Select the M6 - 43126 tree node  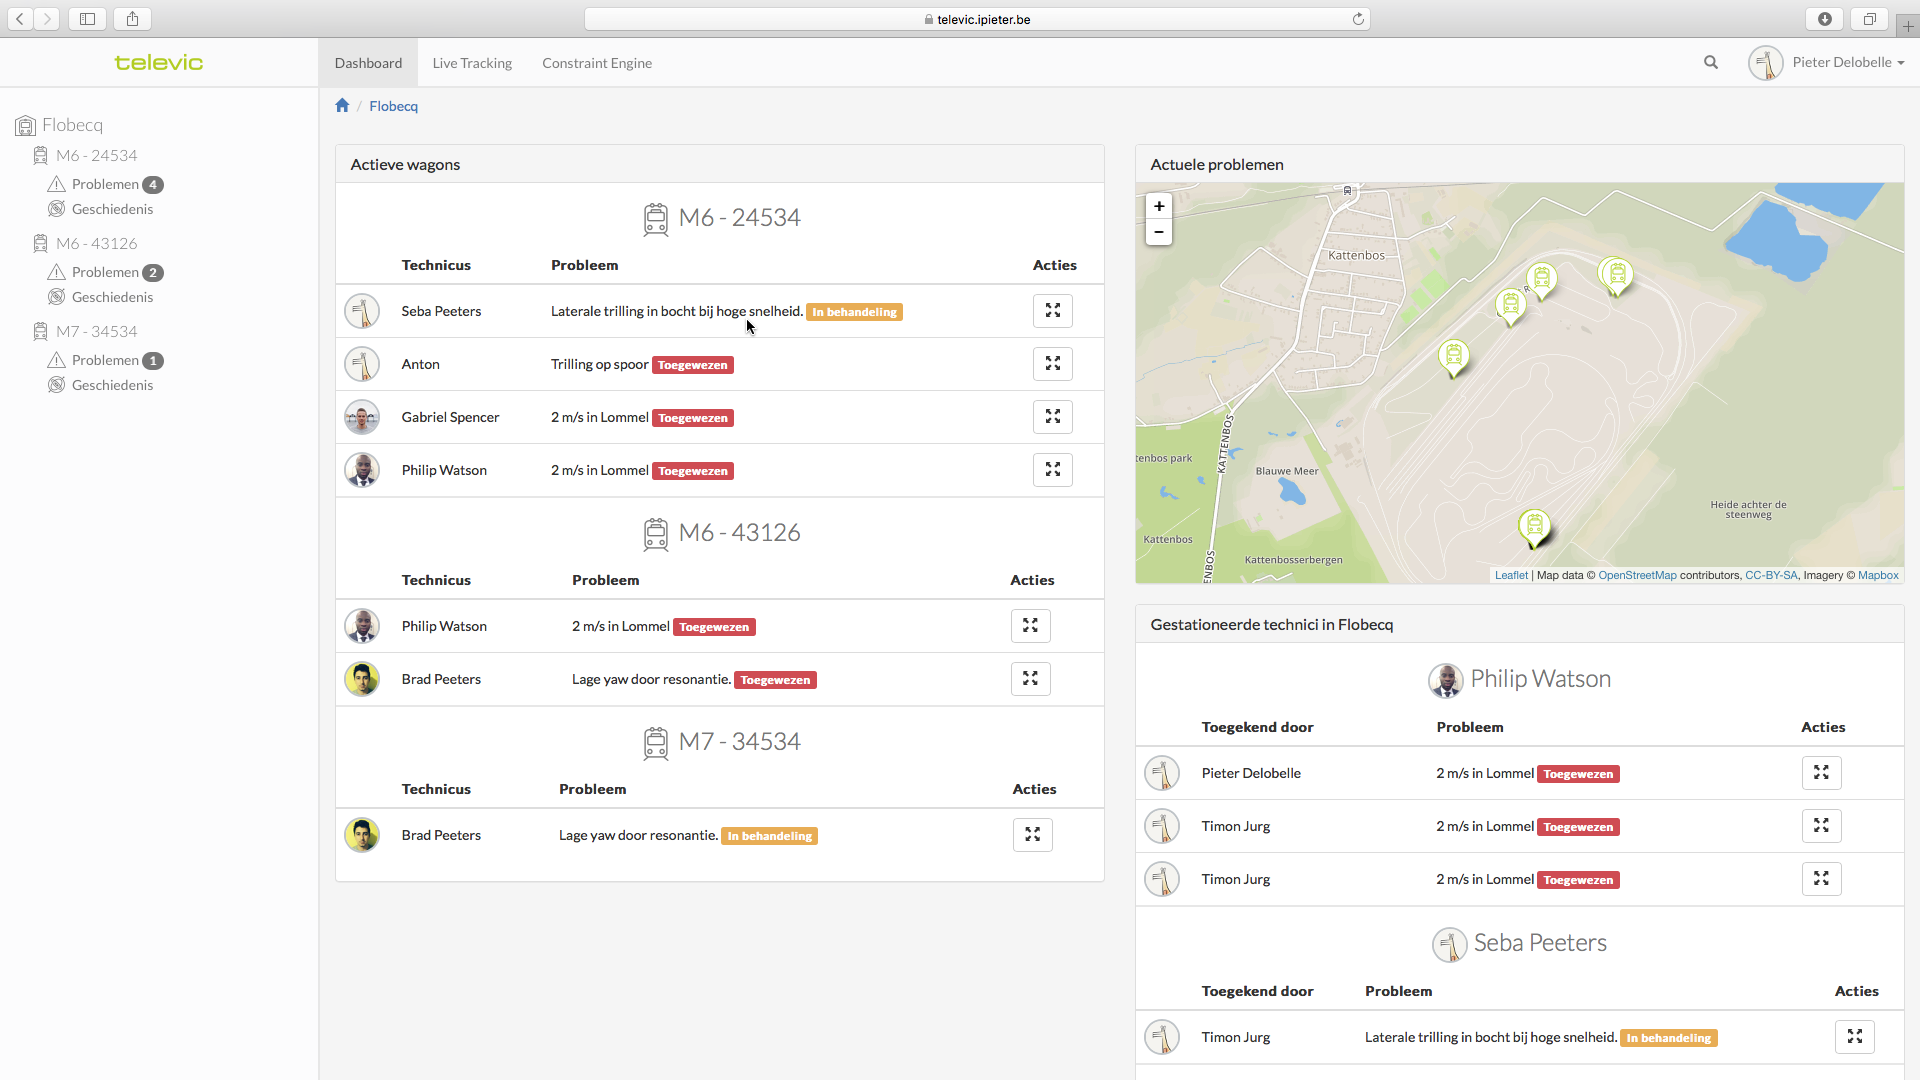pos(97,243)
